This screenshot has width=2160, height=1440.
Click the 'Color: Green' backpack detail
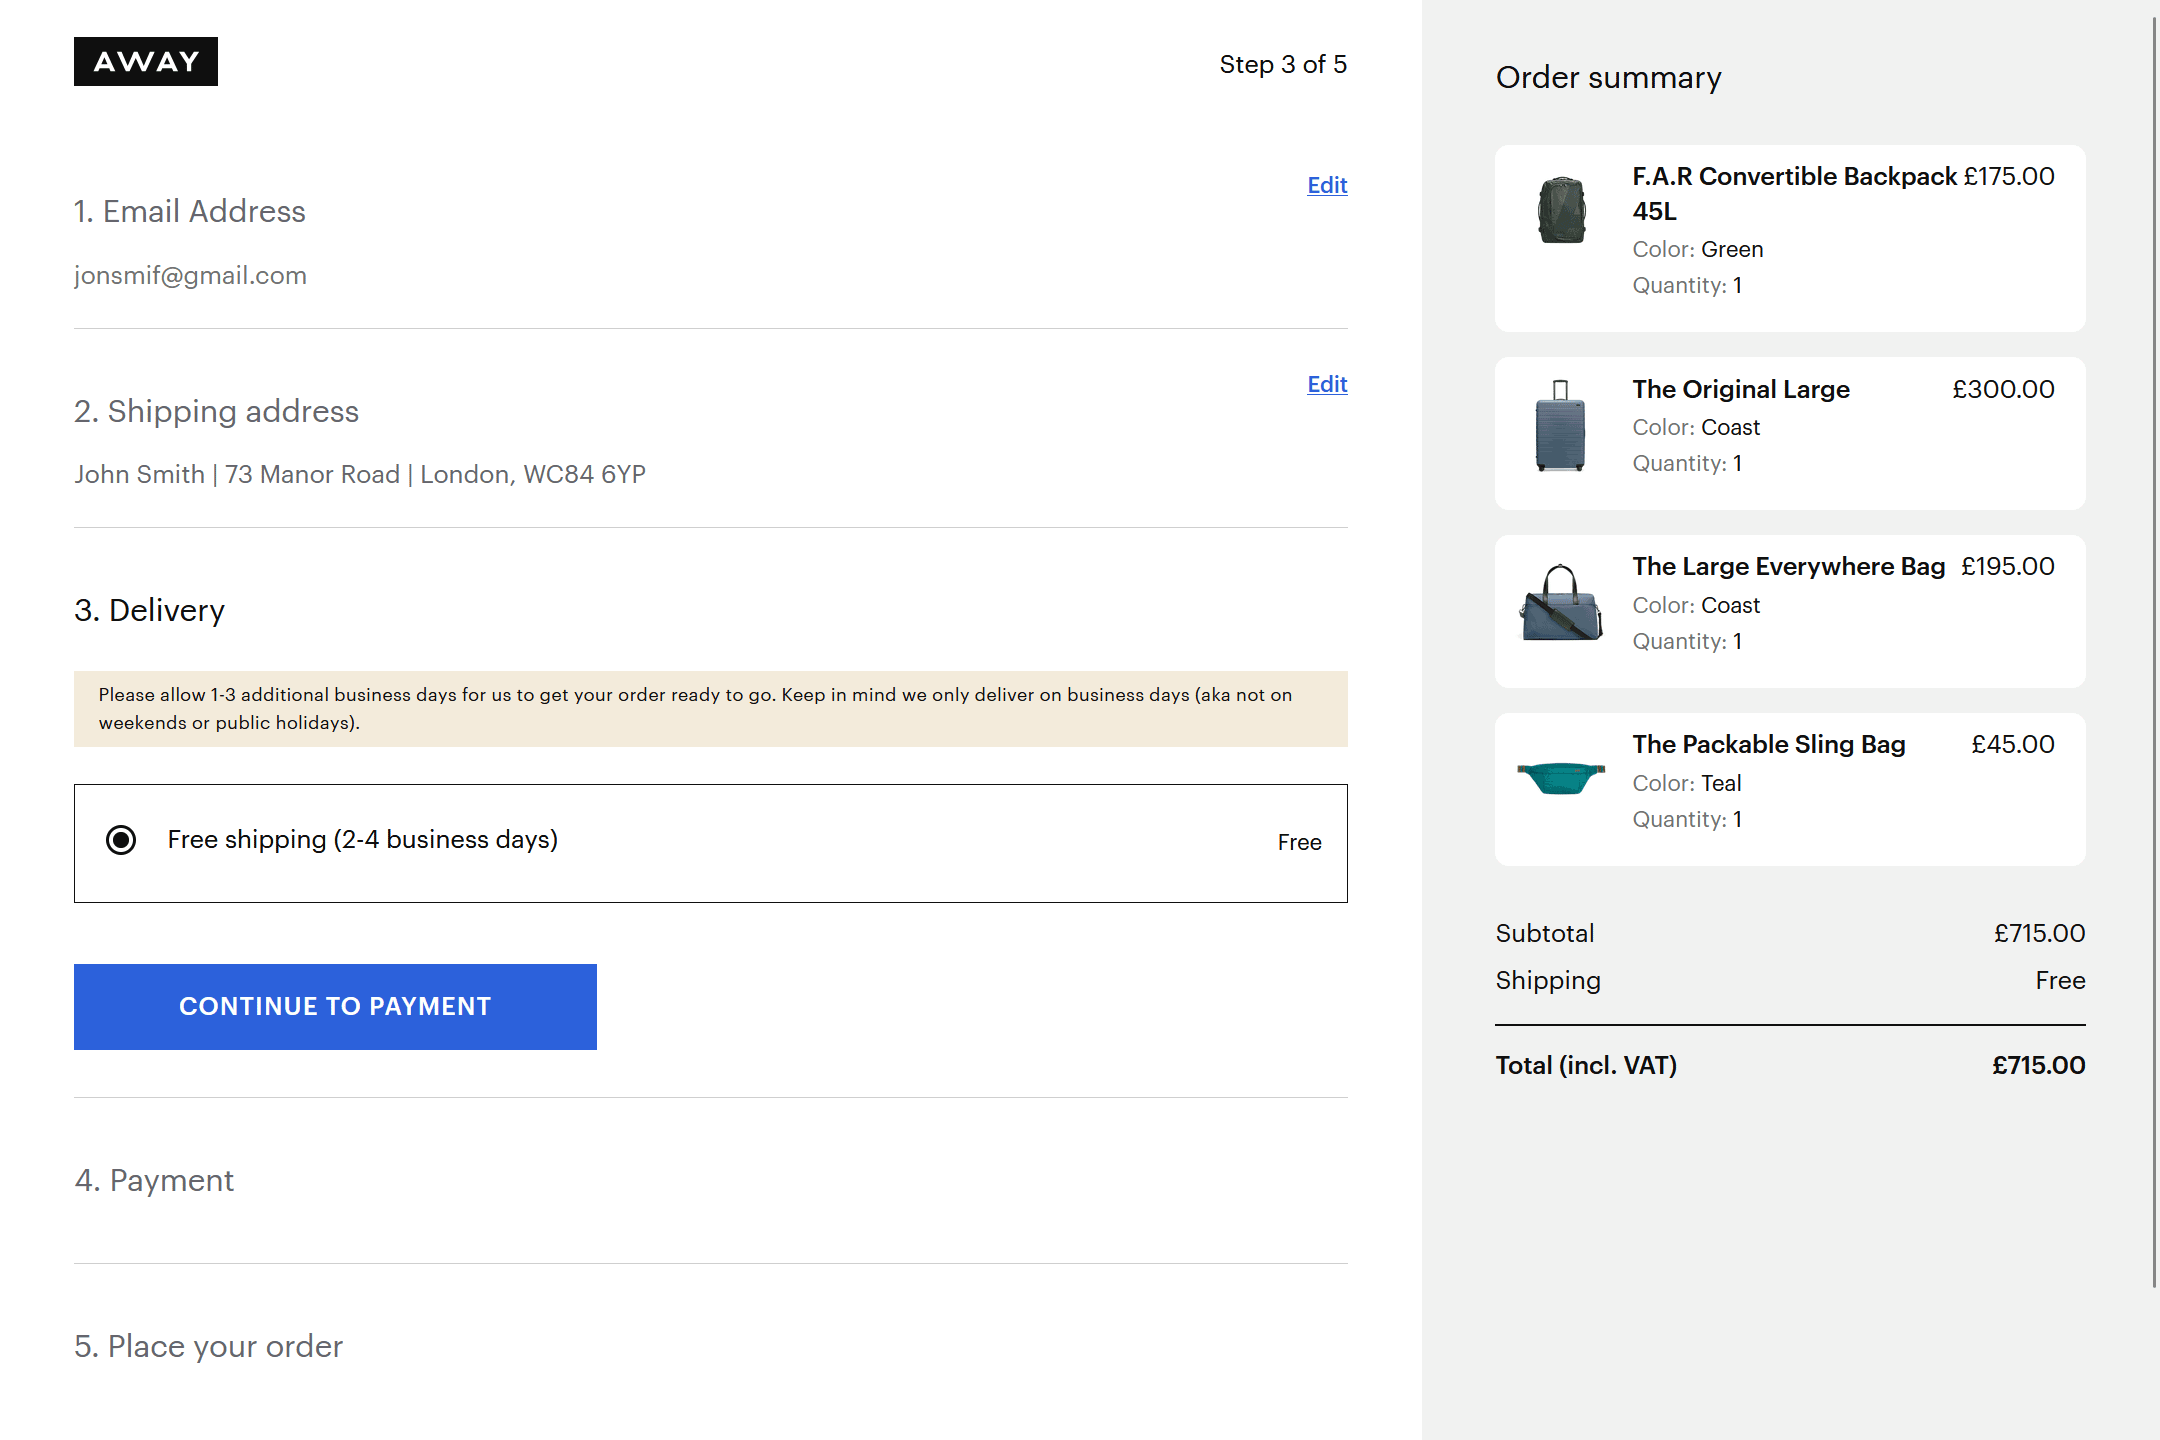pyautogui.click(x=1698, y=249)
